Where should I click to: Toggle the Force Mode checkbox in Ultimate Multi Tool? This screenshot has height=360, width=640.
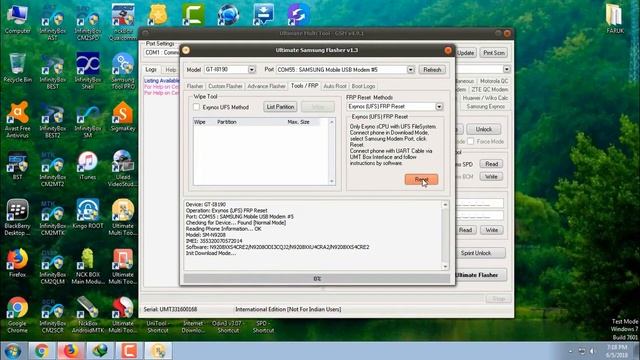(x=471, y=141)
